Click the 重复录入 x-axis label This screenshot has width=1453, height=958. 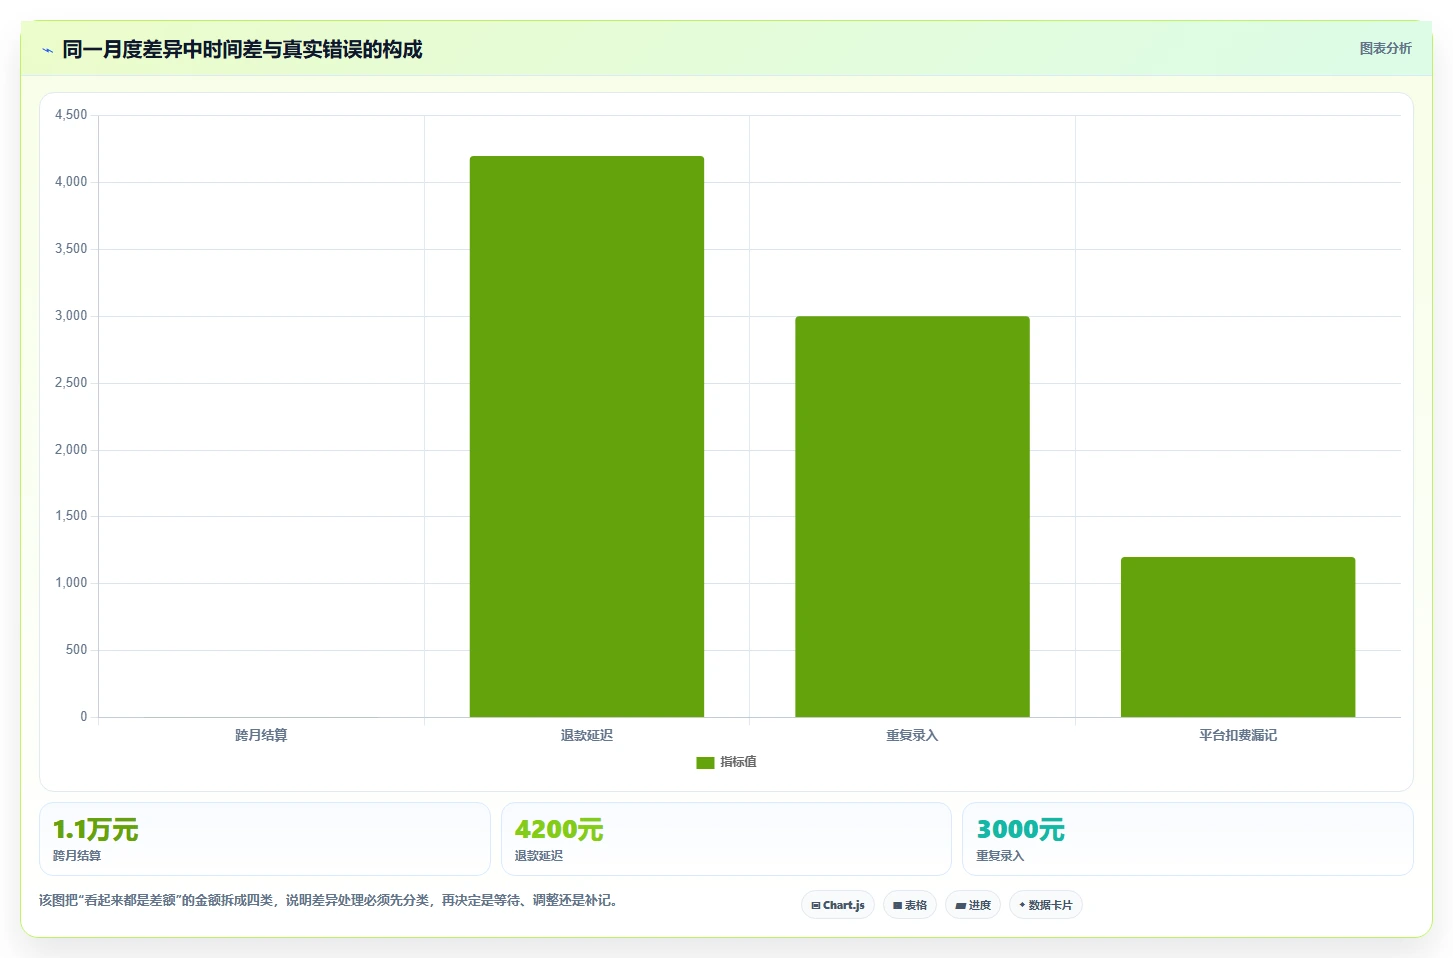point(912,735)
